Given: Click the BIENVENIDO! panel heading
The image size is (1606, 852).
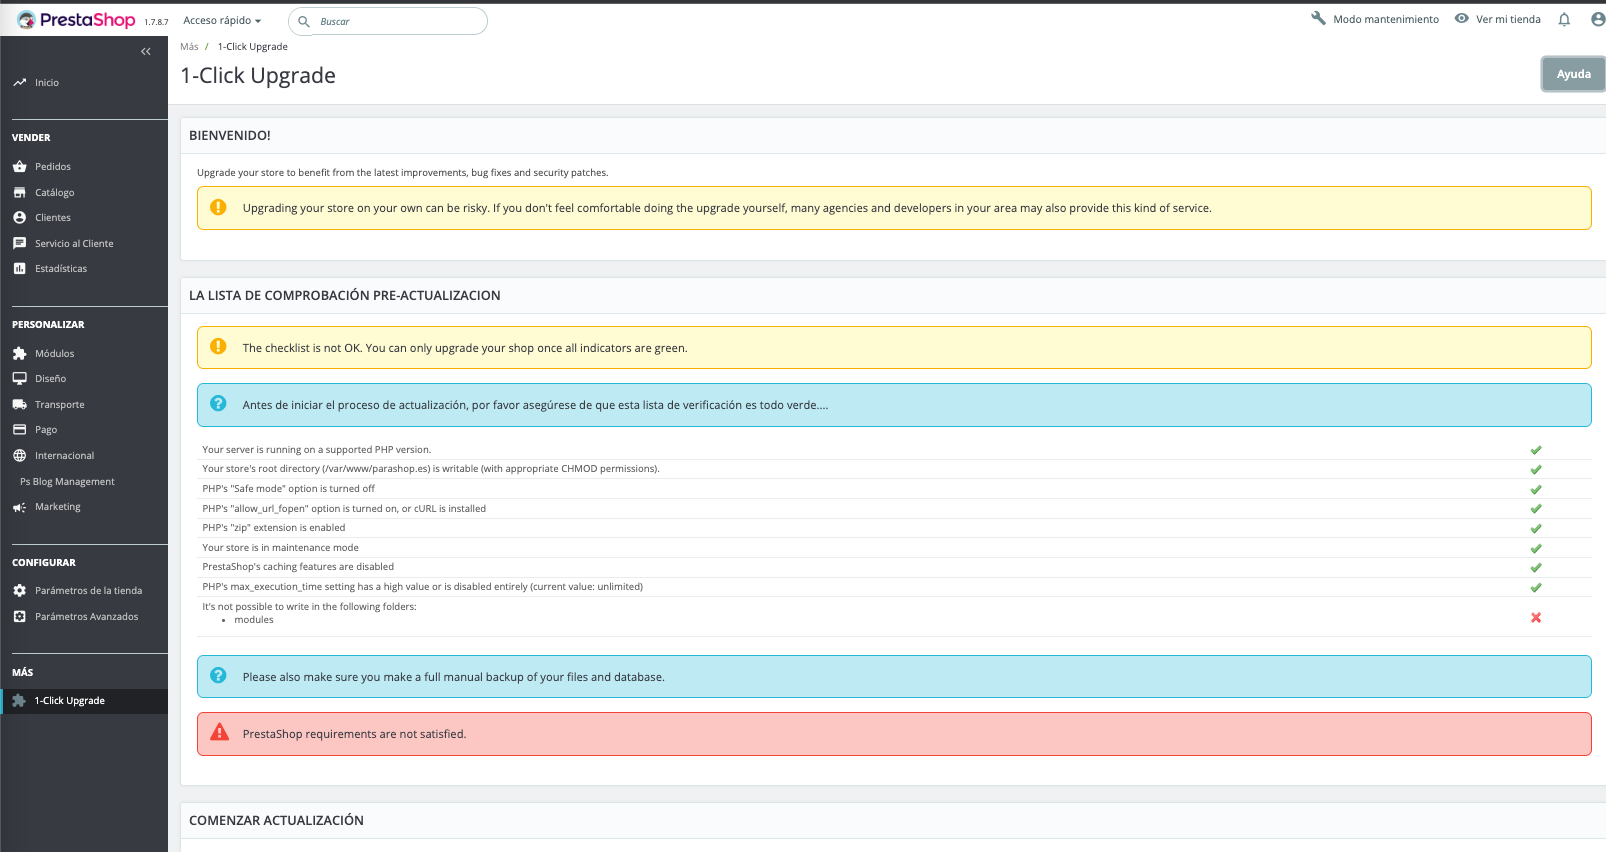Looking at the screenshot, I should pos(230,135).
